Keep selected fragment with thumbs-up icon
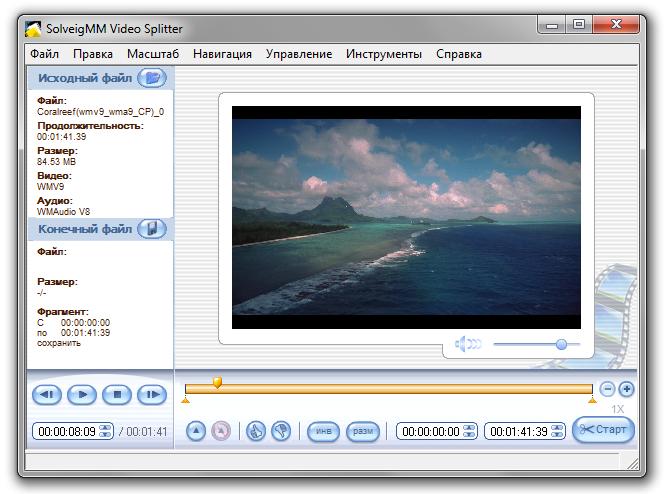 [x=256, y=431]
